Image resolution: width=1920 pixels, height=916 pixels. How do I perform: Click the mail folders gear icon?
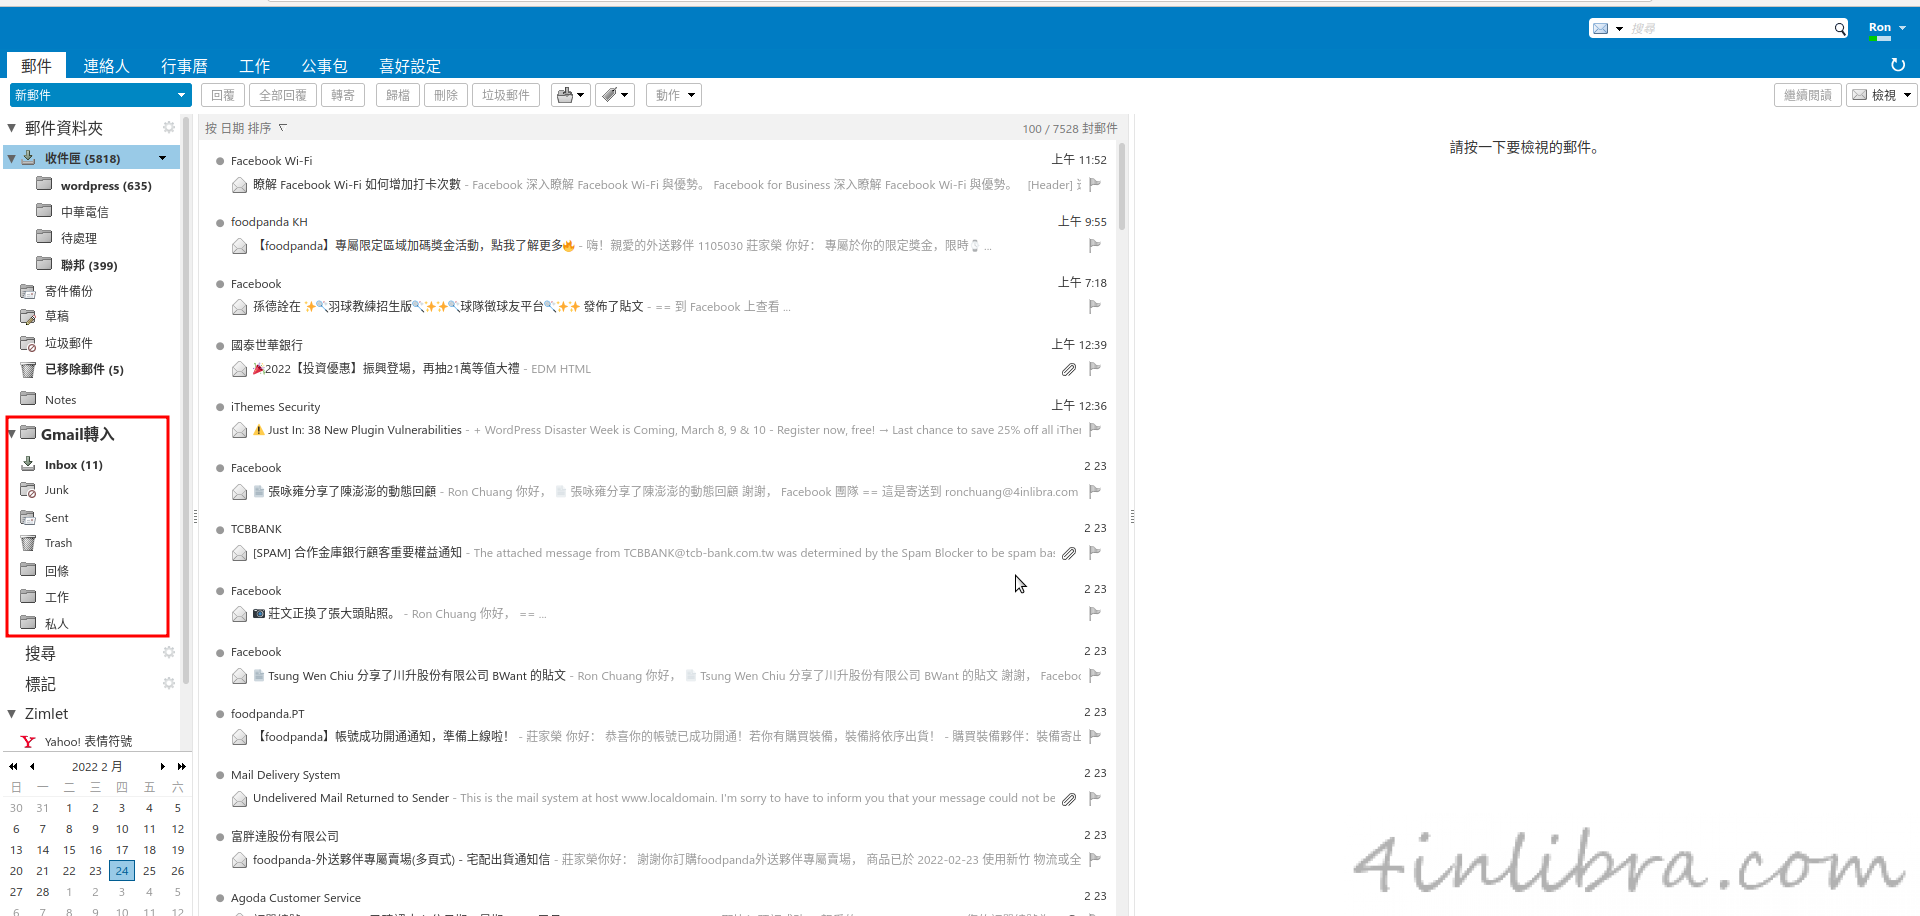pyautogui.click(x=169, y=127)
